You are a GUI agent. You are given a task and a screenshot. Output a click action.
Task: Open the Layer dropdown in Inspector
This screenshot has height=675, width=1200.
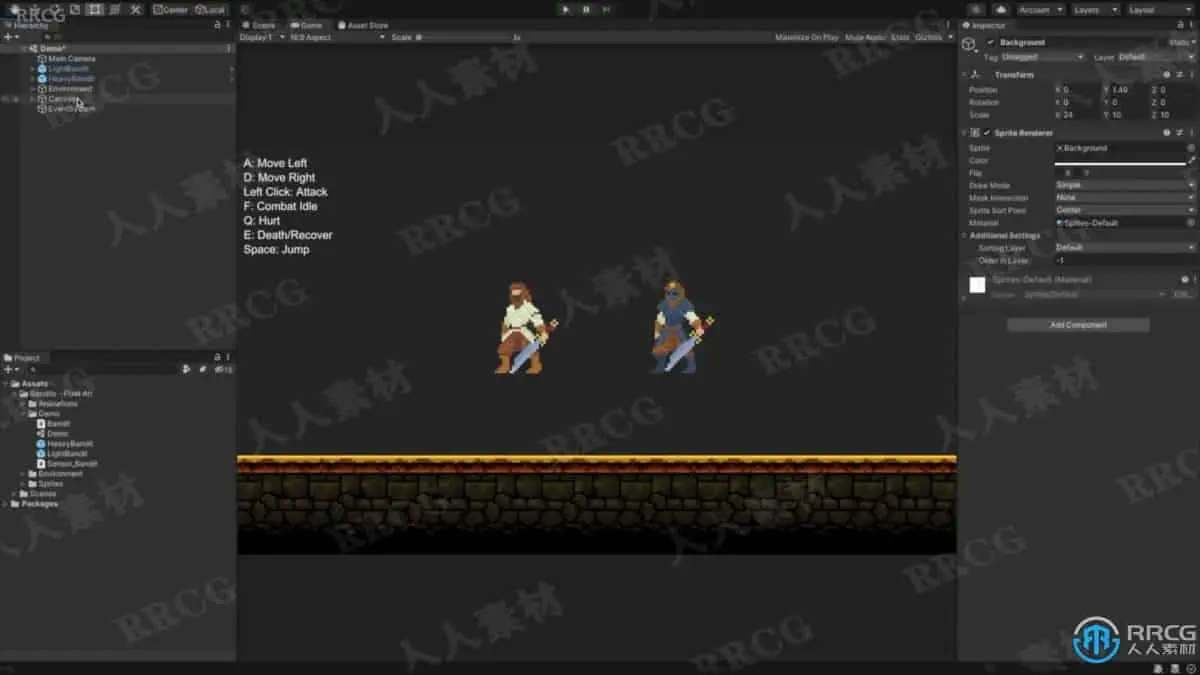(x=1155, y=57)
